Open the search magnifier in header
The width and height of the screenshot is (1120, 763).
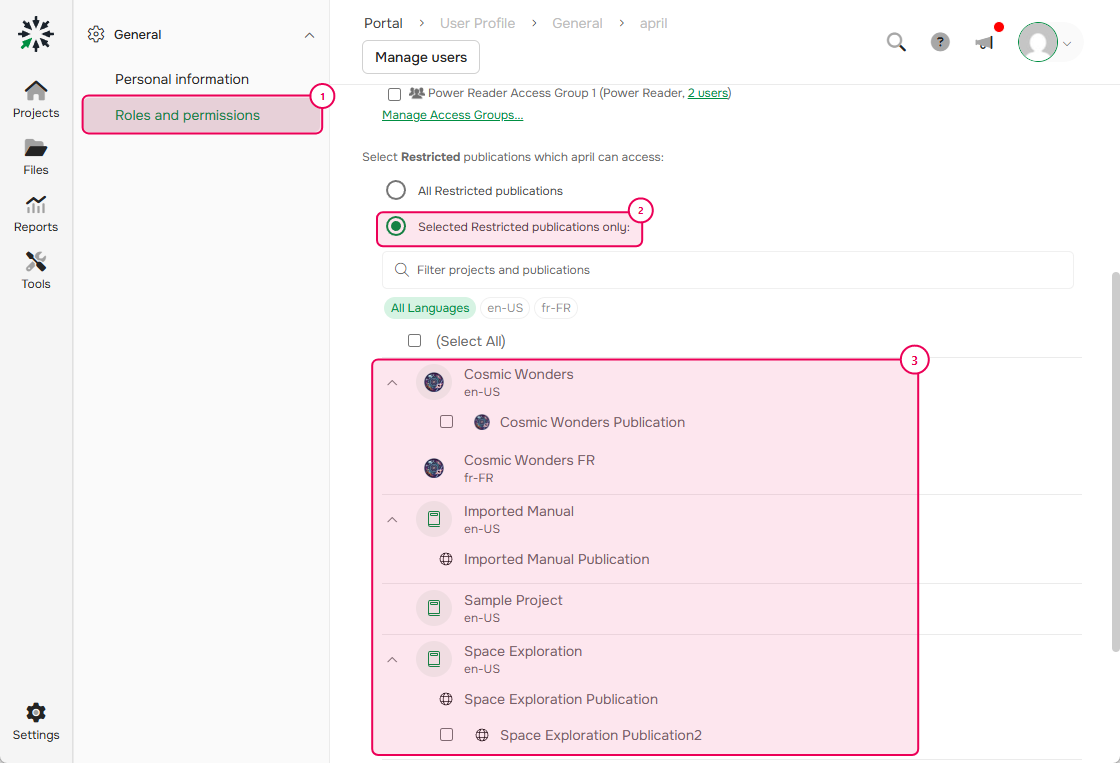coord(896,42)
